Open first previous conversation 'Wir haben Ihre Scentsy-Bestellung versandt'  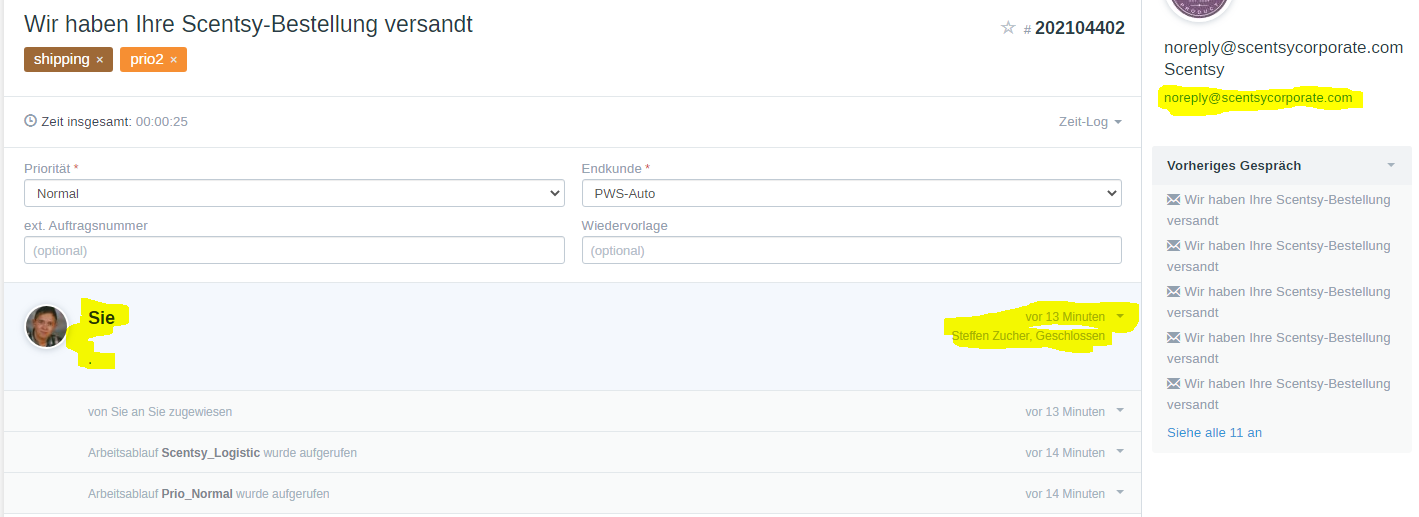click(1279, 210)
